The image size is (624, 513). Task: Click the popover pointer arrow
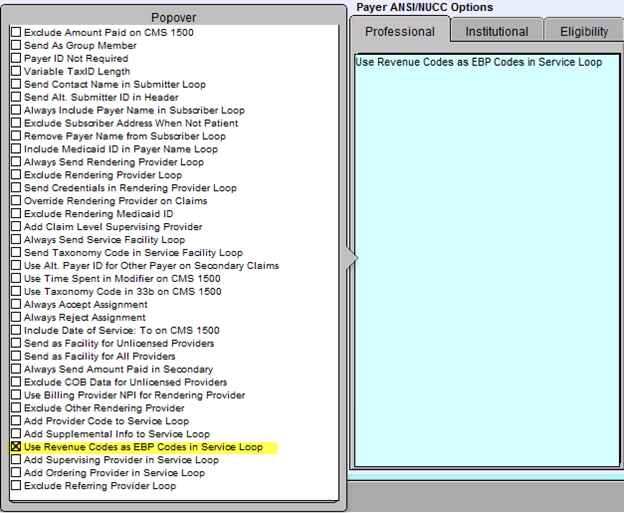pos(351,259)
